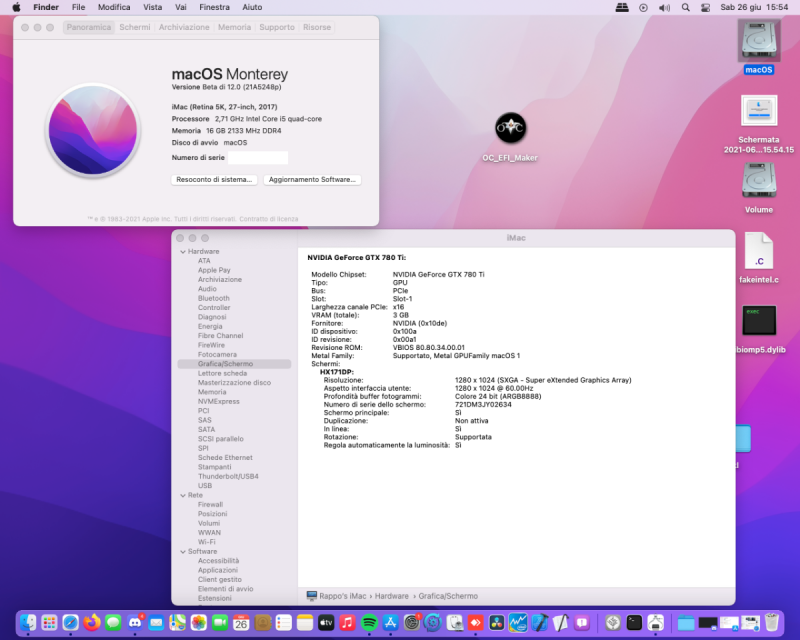Open the Trash in the dock
Screen dimensions: 800x640
tap(772, 623)
